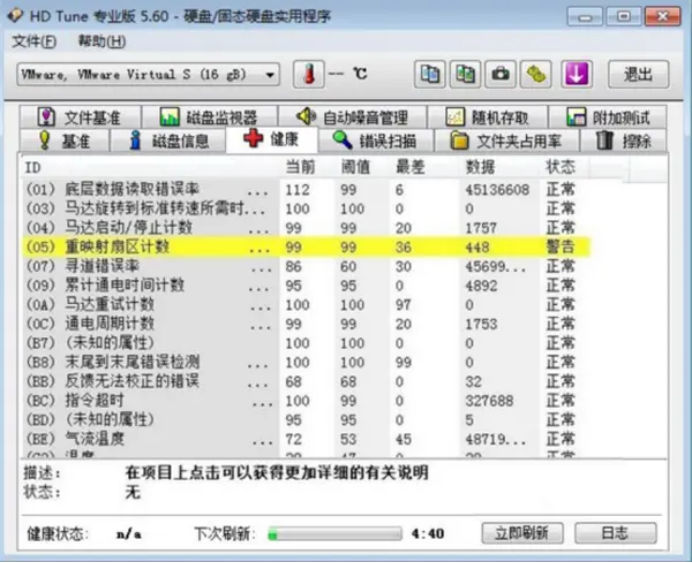
Task: Click the 警告 status in row 05
Action: click(x=560, y=247)
